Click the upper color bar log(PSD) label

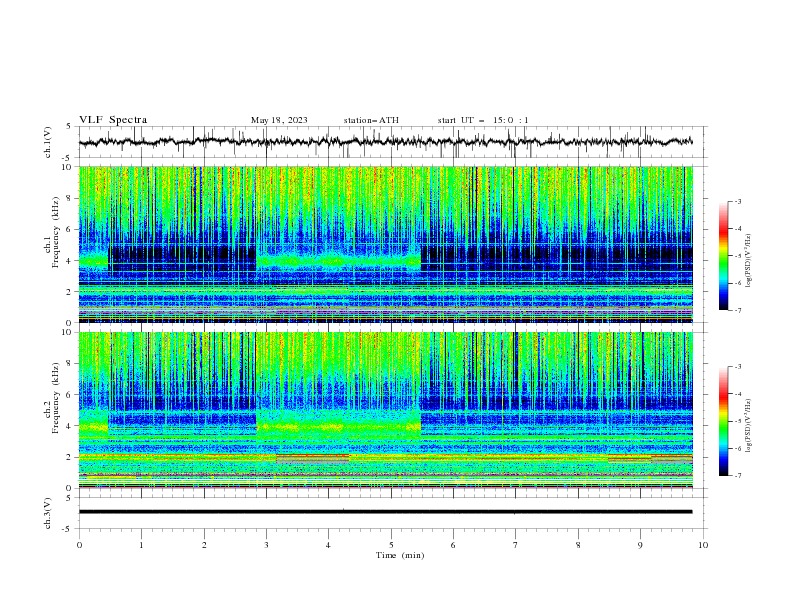click(x=749, y=260)
